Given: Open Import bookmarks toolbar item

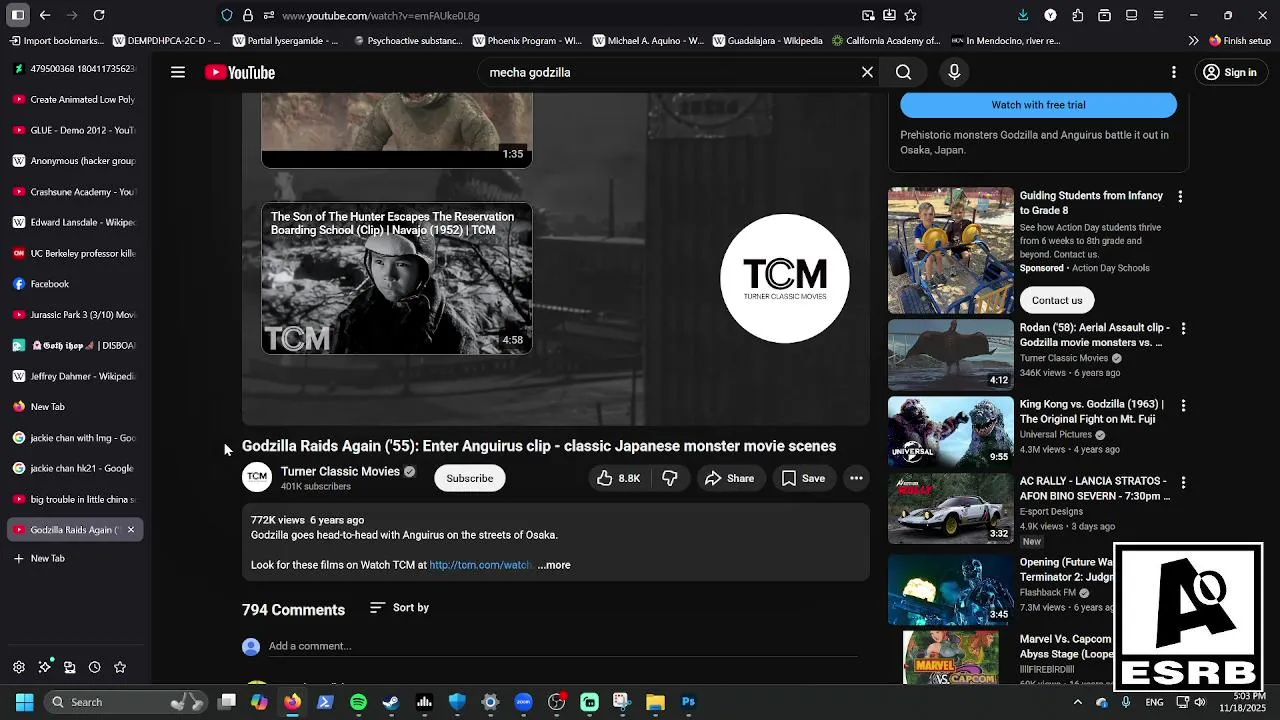Looking at the screenshot, I should click(57, 41).
